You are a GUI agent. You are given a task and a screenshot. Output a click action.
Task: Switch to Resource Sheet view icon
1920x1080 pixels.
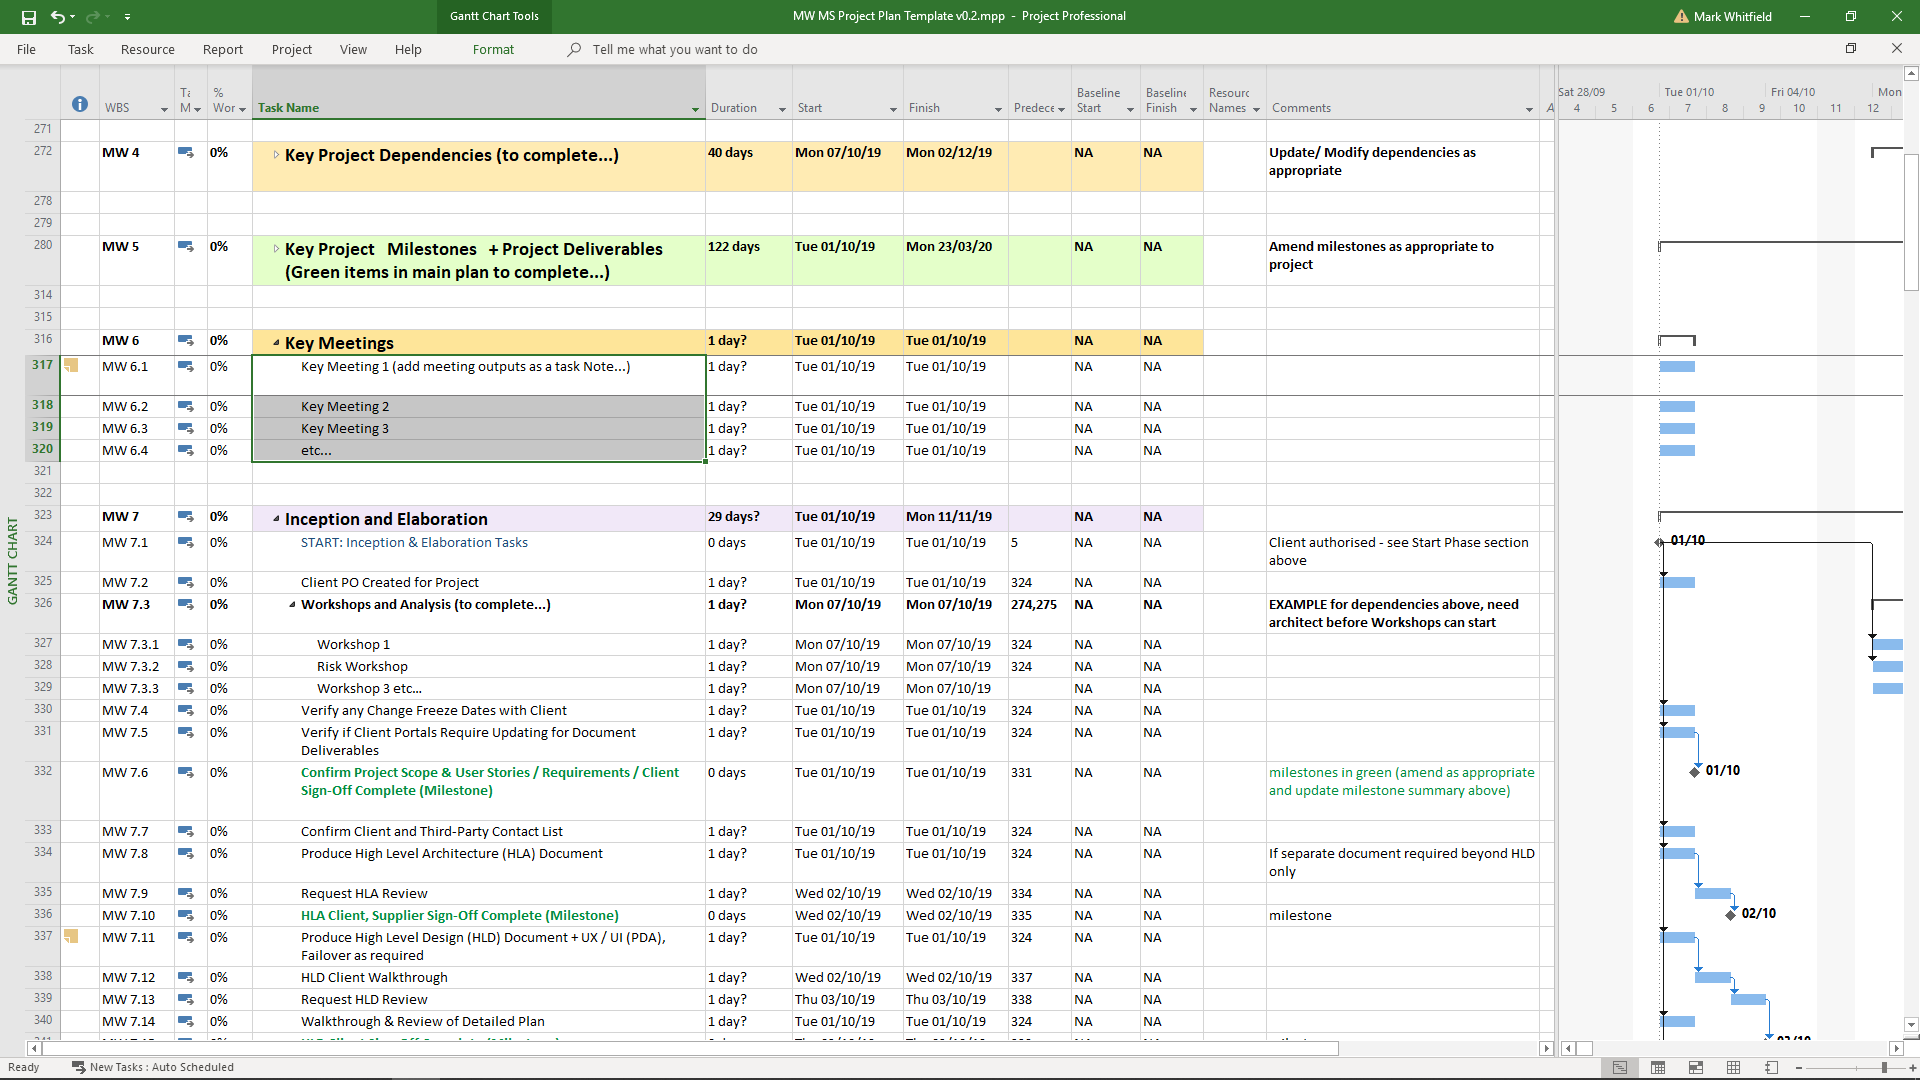(1734, 1068)
